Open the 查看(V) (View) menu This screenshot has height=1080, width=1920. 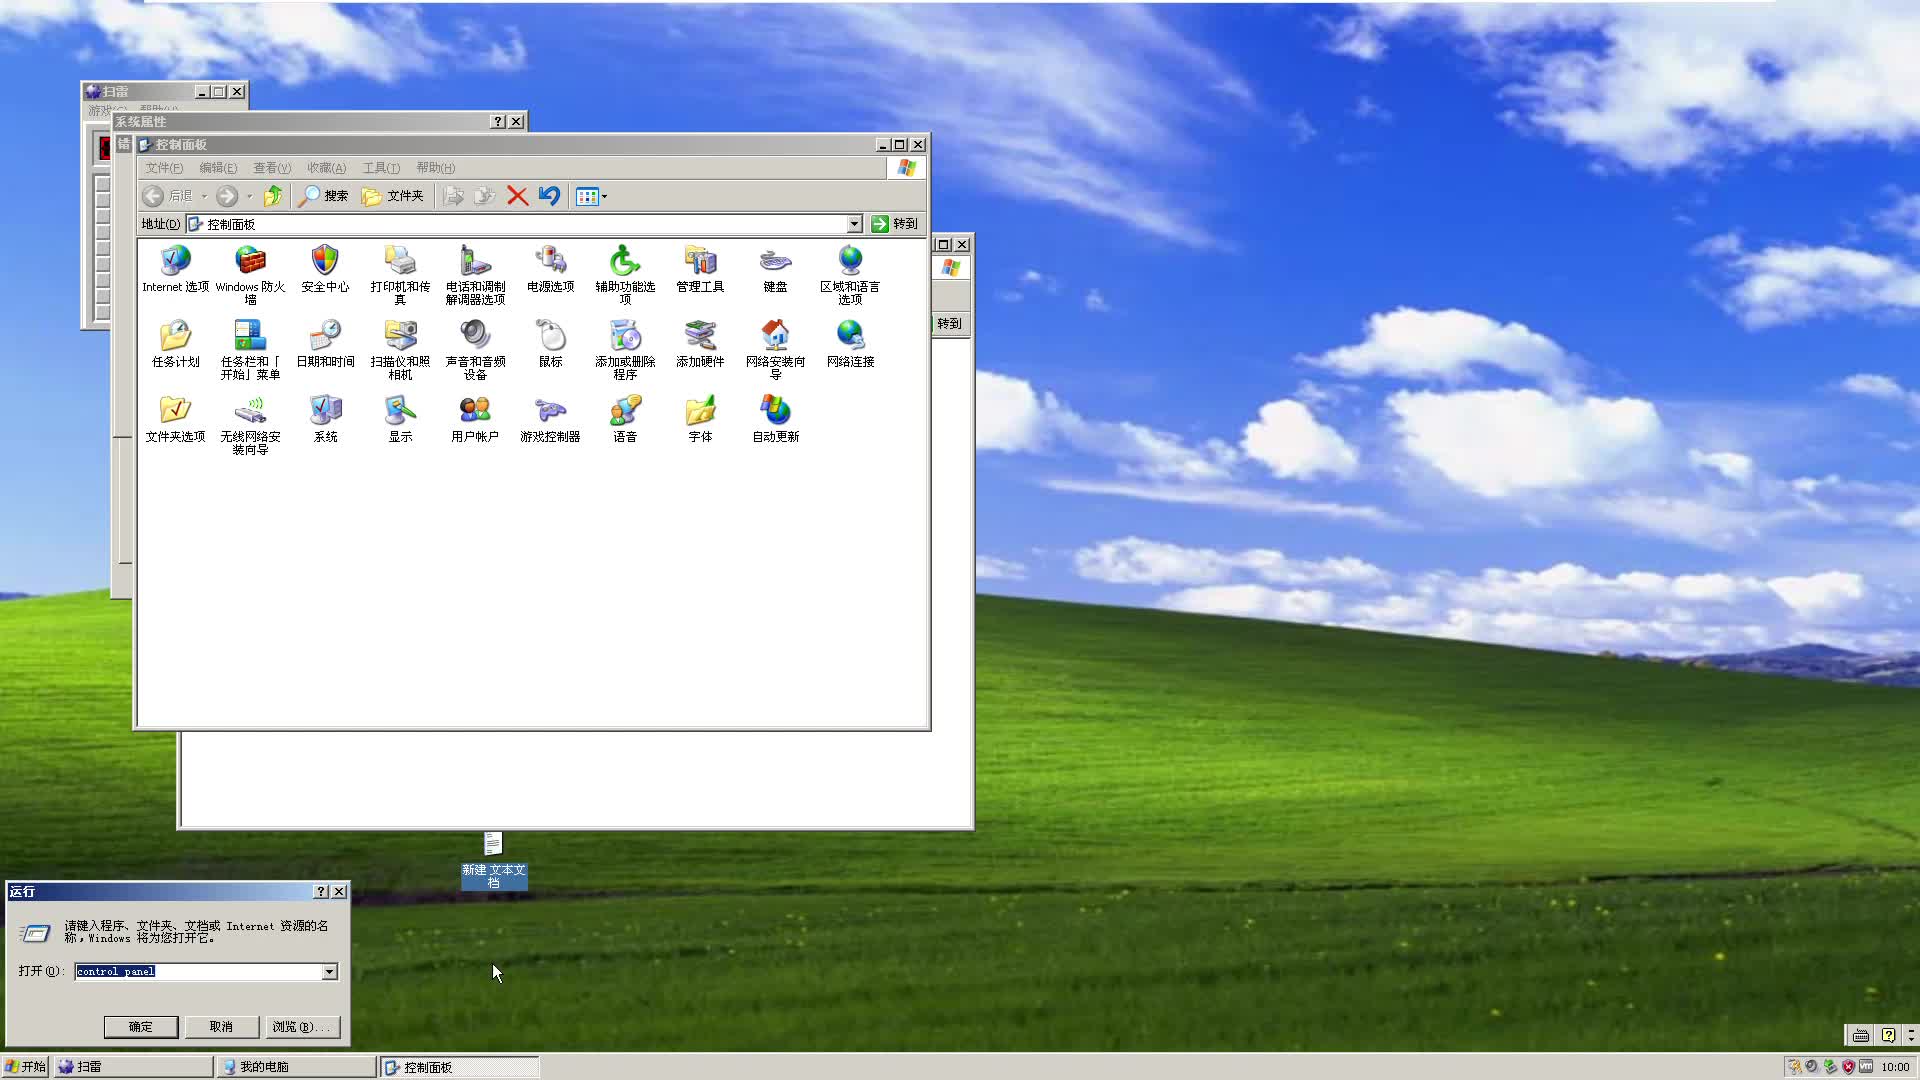click(272, 168)
